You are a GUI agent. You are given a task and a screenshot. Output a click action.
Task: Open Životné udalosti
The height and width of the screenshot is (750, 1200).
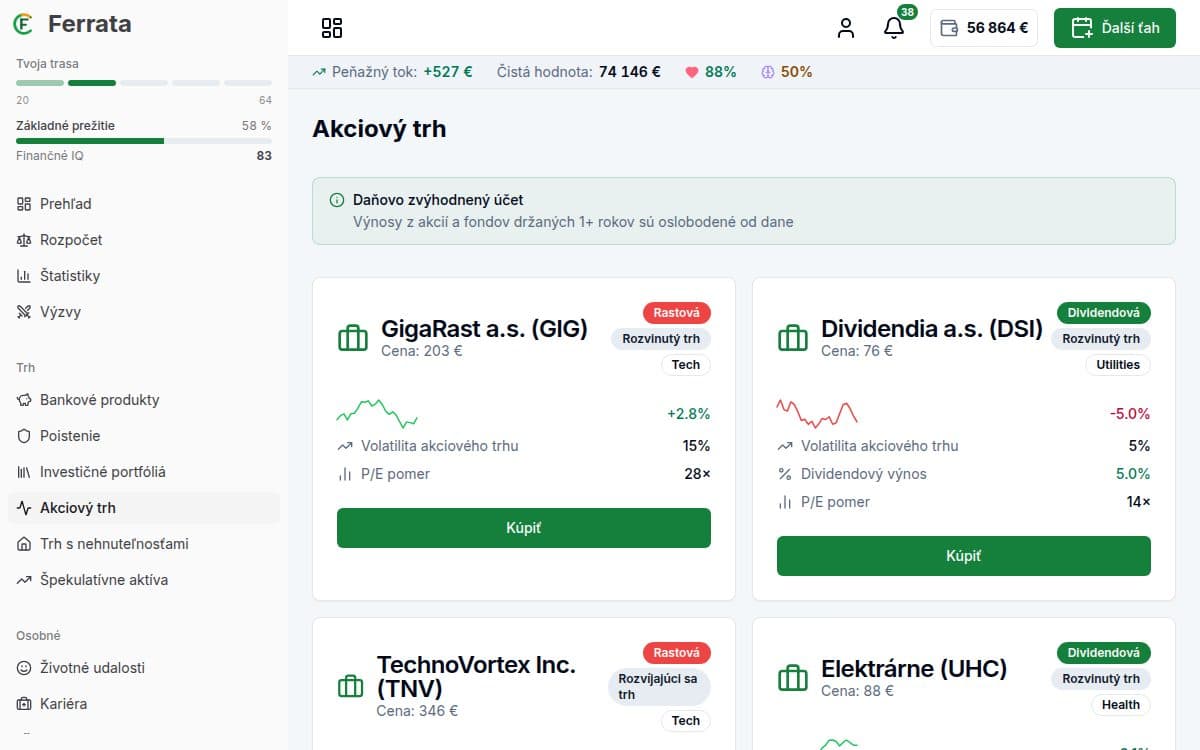point(144,668)
